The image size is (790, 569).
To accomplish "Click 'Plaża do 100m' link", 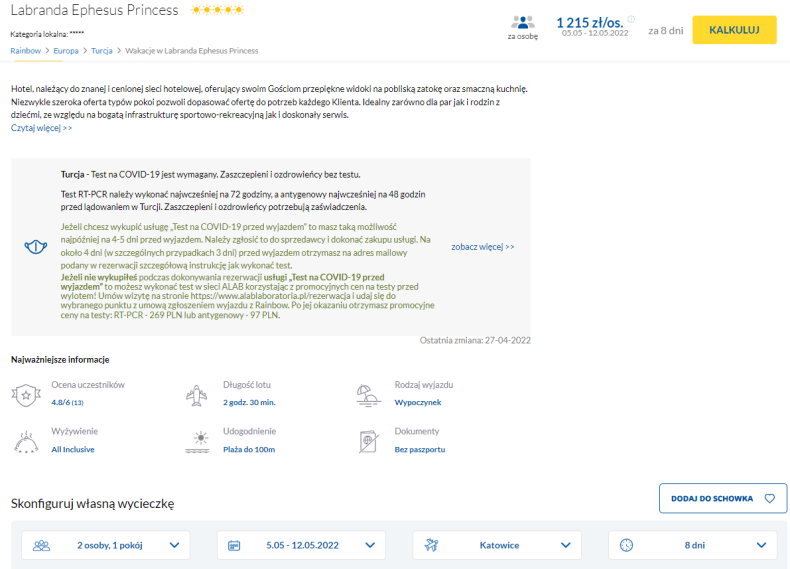I will (x=249, y=449).
